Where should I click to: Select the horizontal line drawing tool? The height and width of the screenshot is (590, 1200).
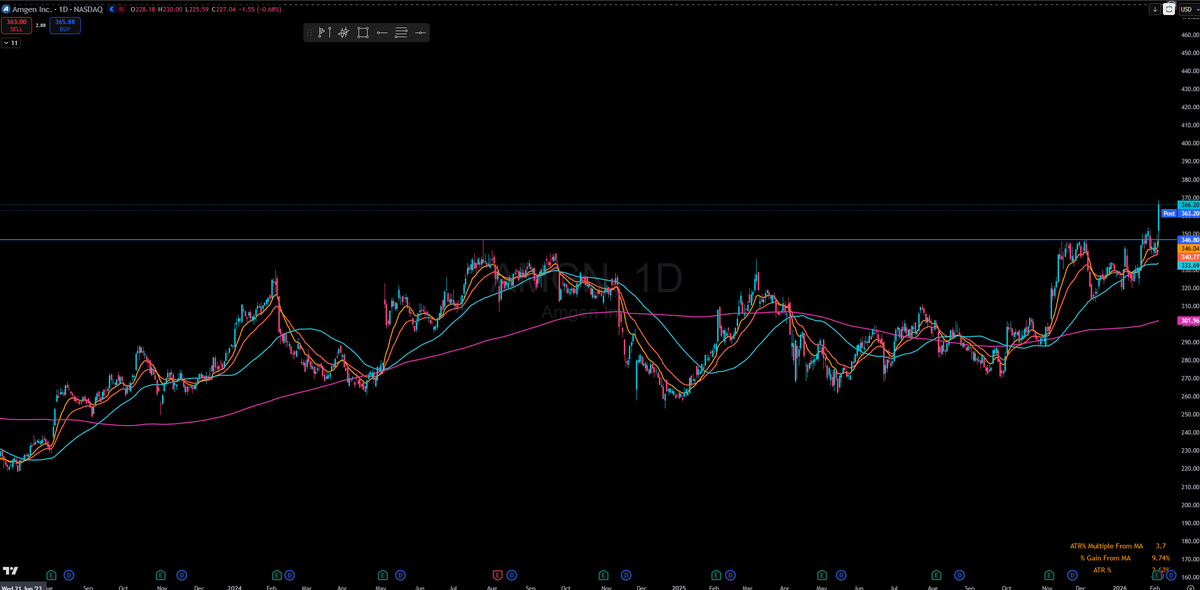pos(420,33)
